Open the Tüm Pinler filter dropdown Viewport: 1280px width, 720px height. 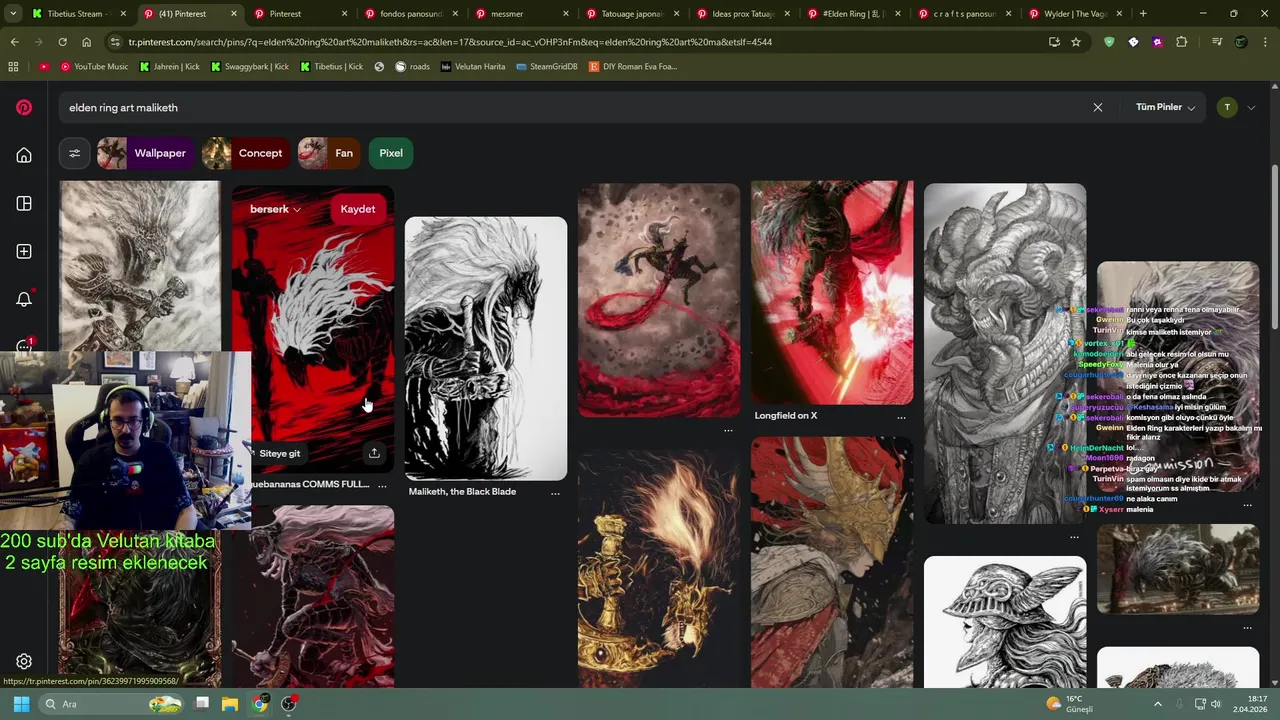click(x=1165, y=107)
